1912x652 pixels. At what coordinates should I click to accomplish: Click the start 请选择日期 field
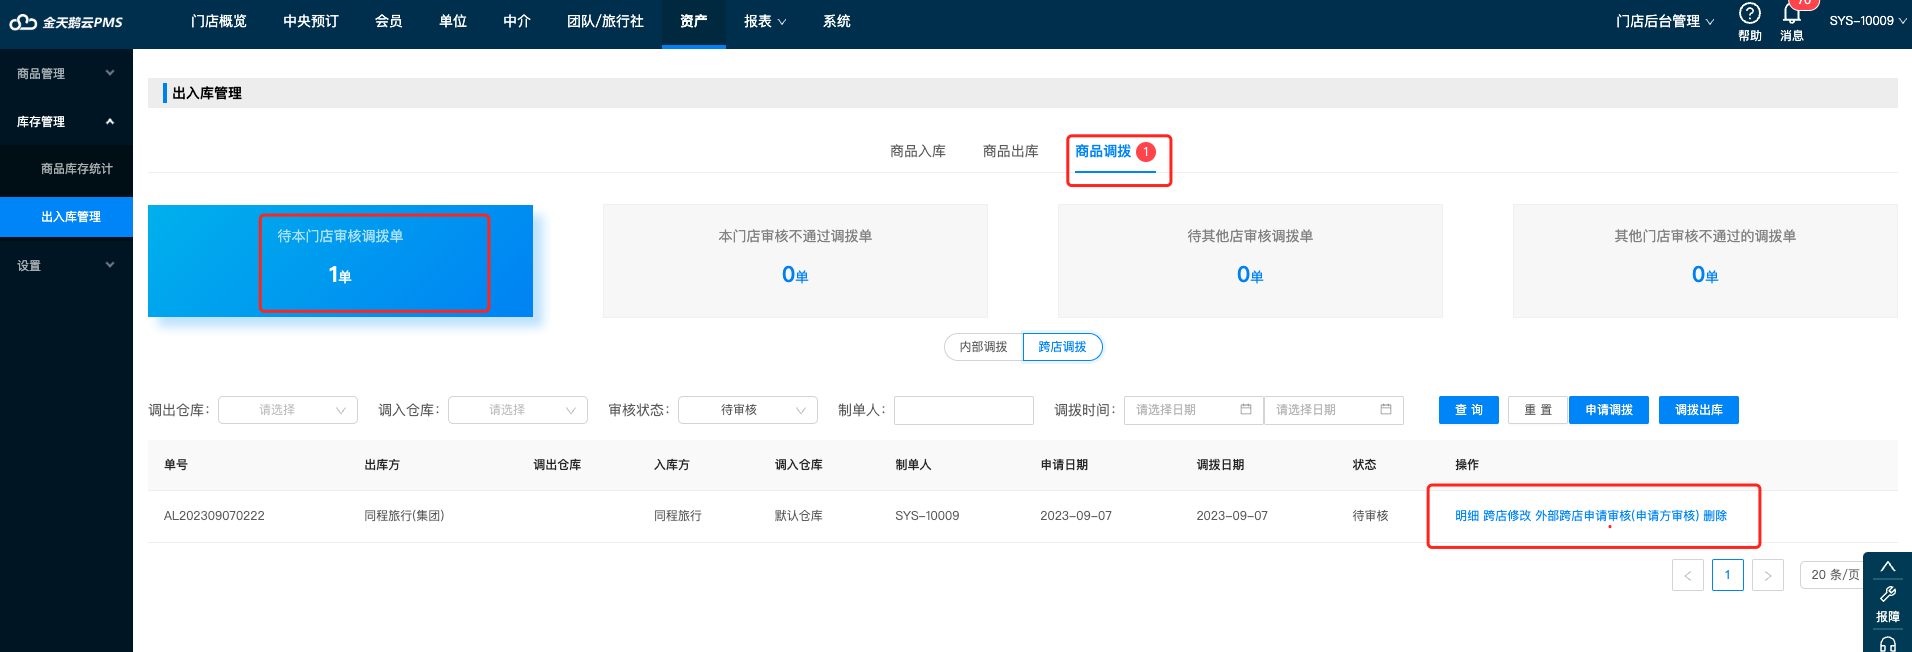click(x=1194, y=410)
